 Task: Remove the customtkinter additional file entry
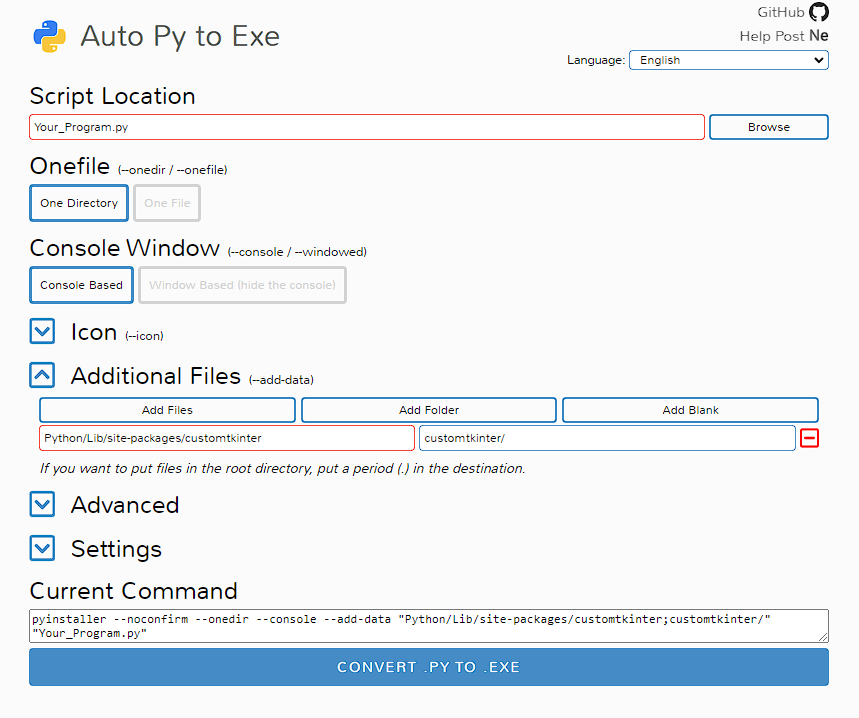(x=809, y=438)
